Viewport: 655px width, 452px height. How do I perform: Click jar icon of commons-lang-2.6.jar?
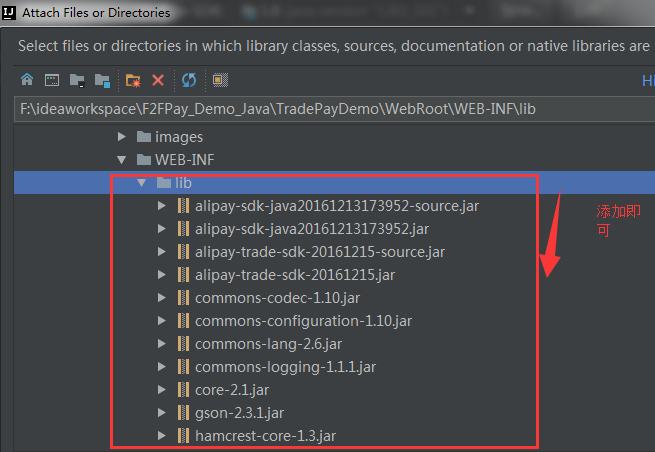183,343
